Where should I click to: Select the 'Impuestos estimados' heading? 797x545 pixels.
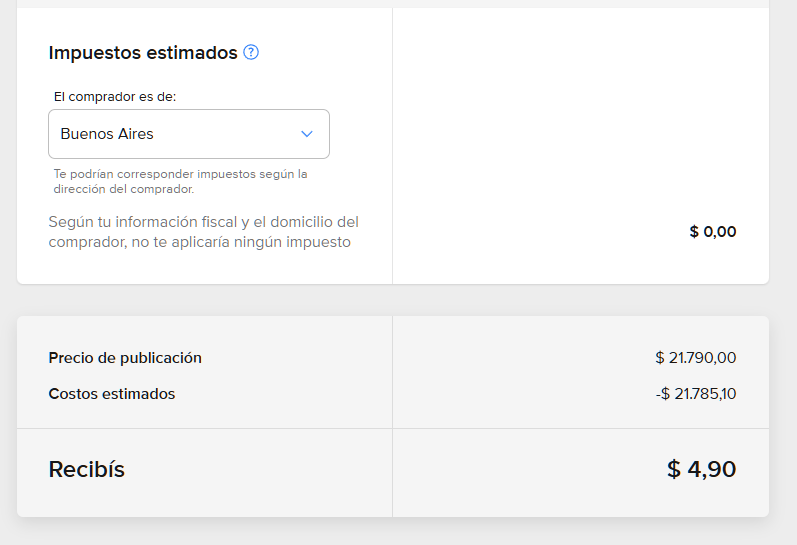143,53
